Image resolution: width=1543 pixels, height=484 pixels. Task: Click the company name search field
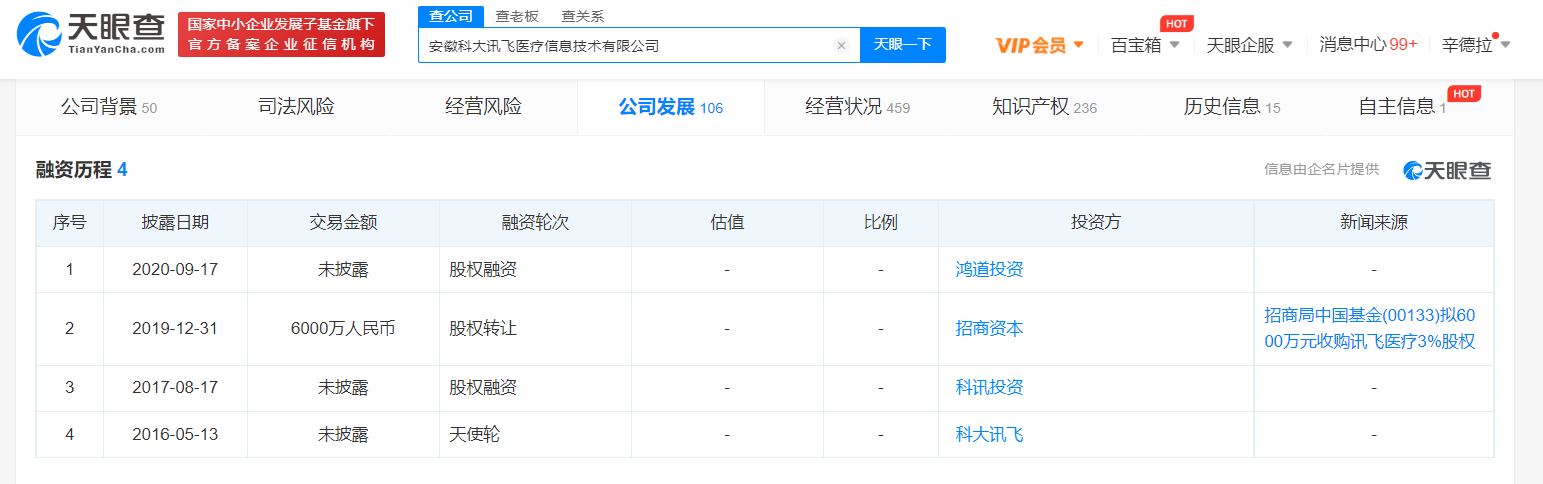point(625,45)
